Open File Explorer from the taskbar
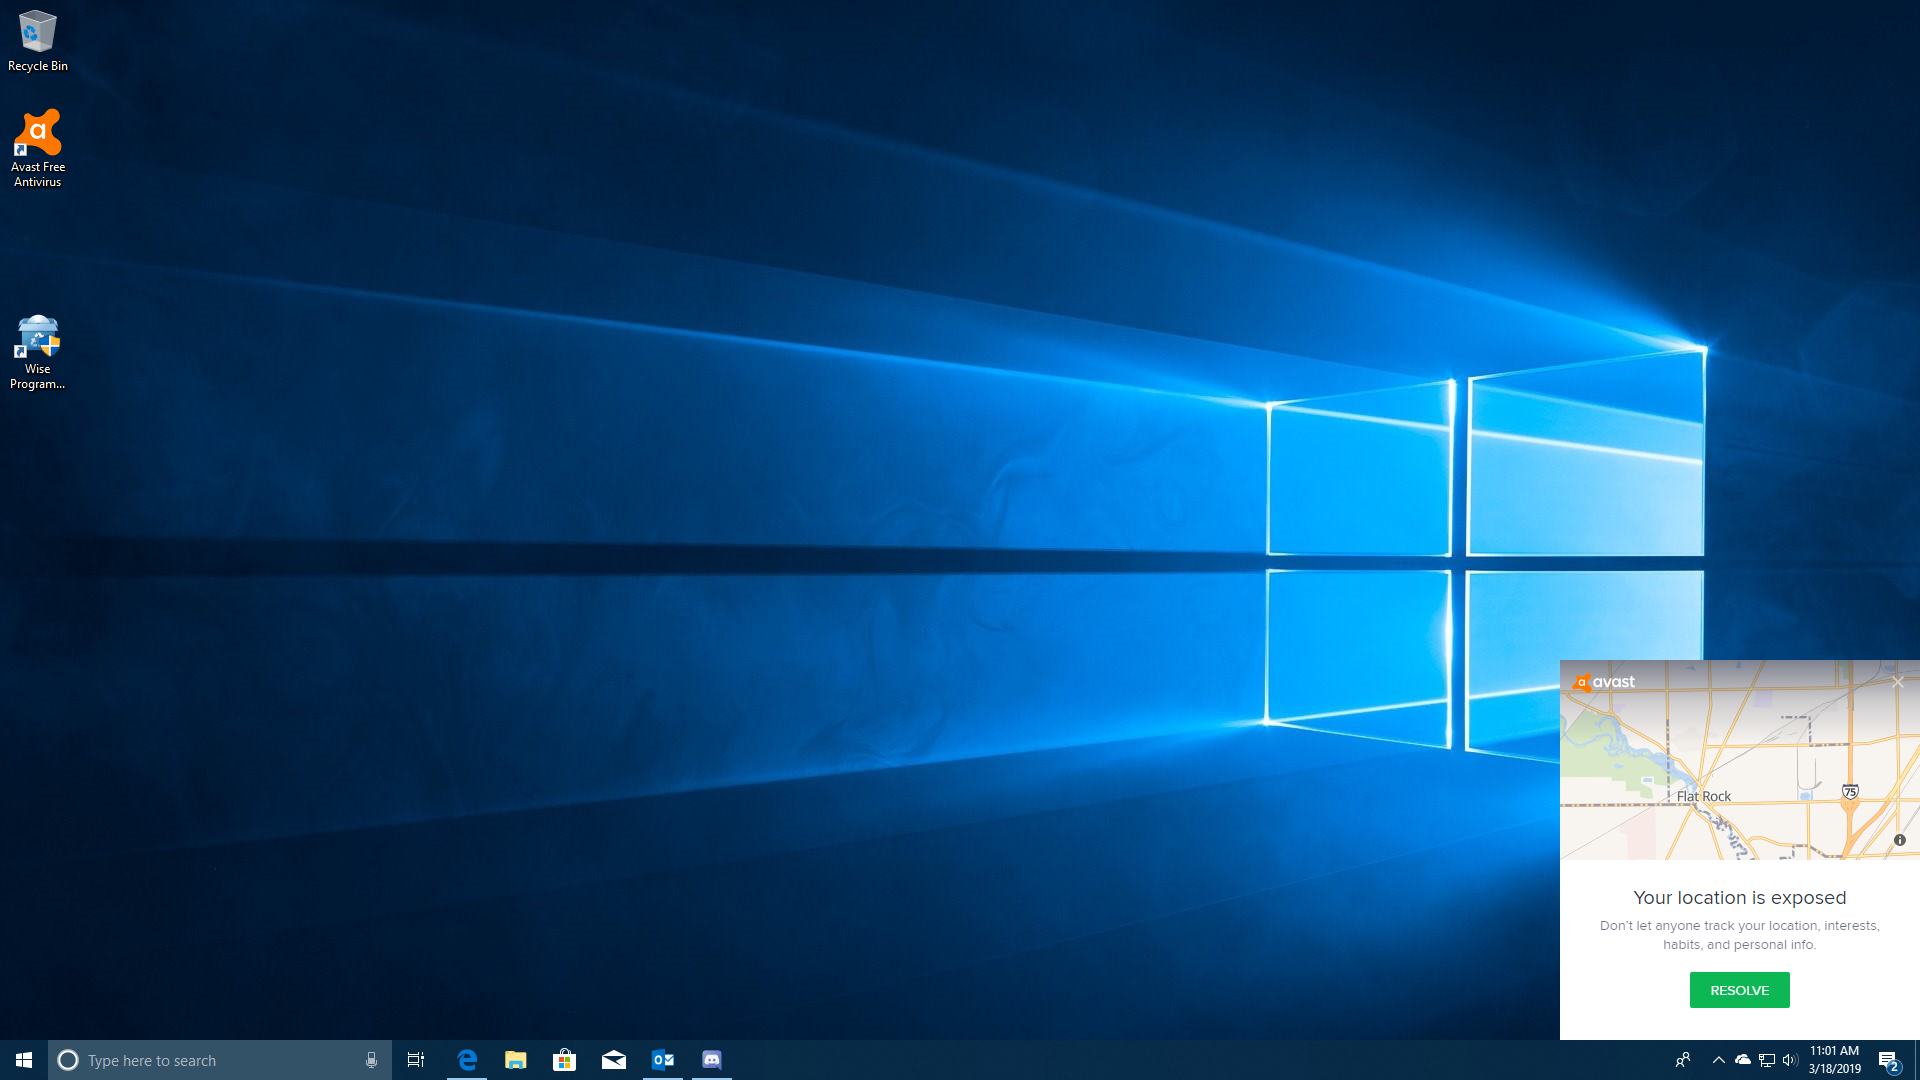Screen dimensions: 1920x1080 516,1060
